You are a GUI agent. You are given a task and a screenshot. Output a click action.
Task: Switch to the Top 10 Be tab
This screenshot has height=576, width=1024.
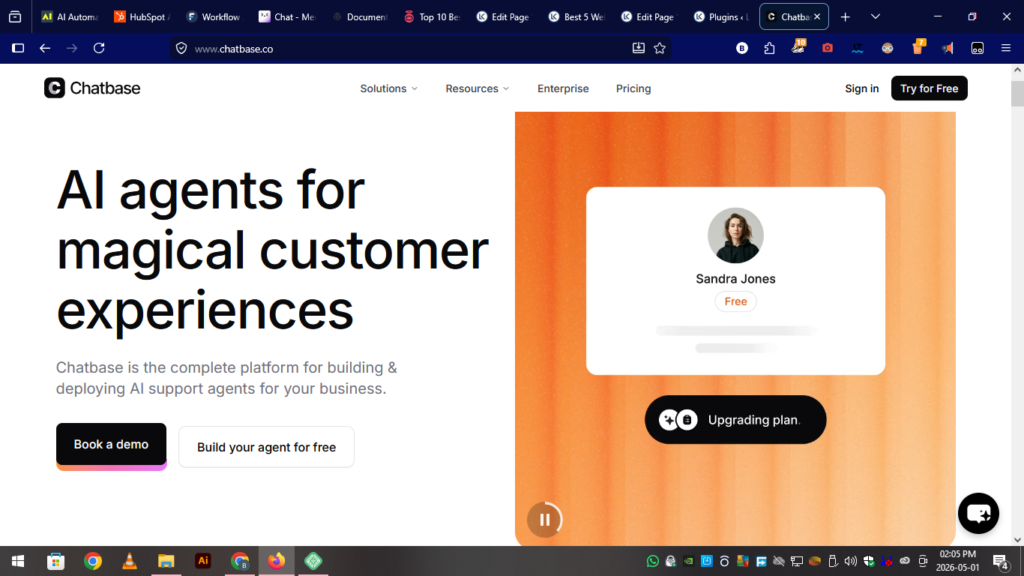point(432,17)
